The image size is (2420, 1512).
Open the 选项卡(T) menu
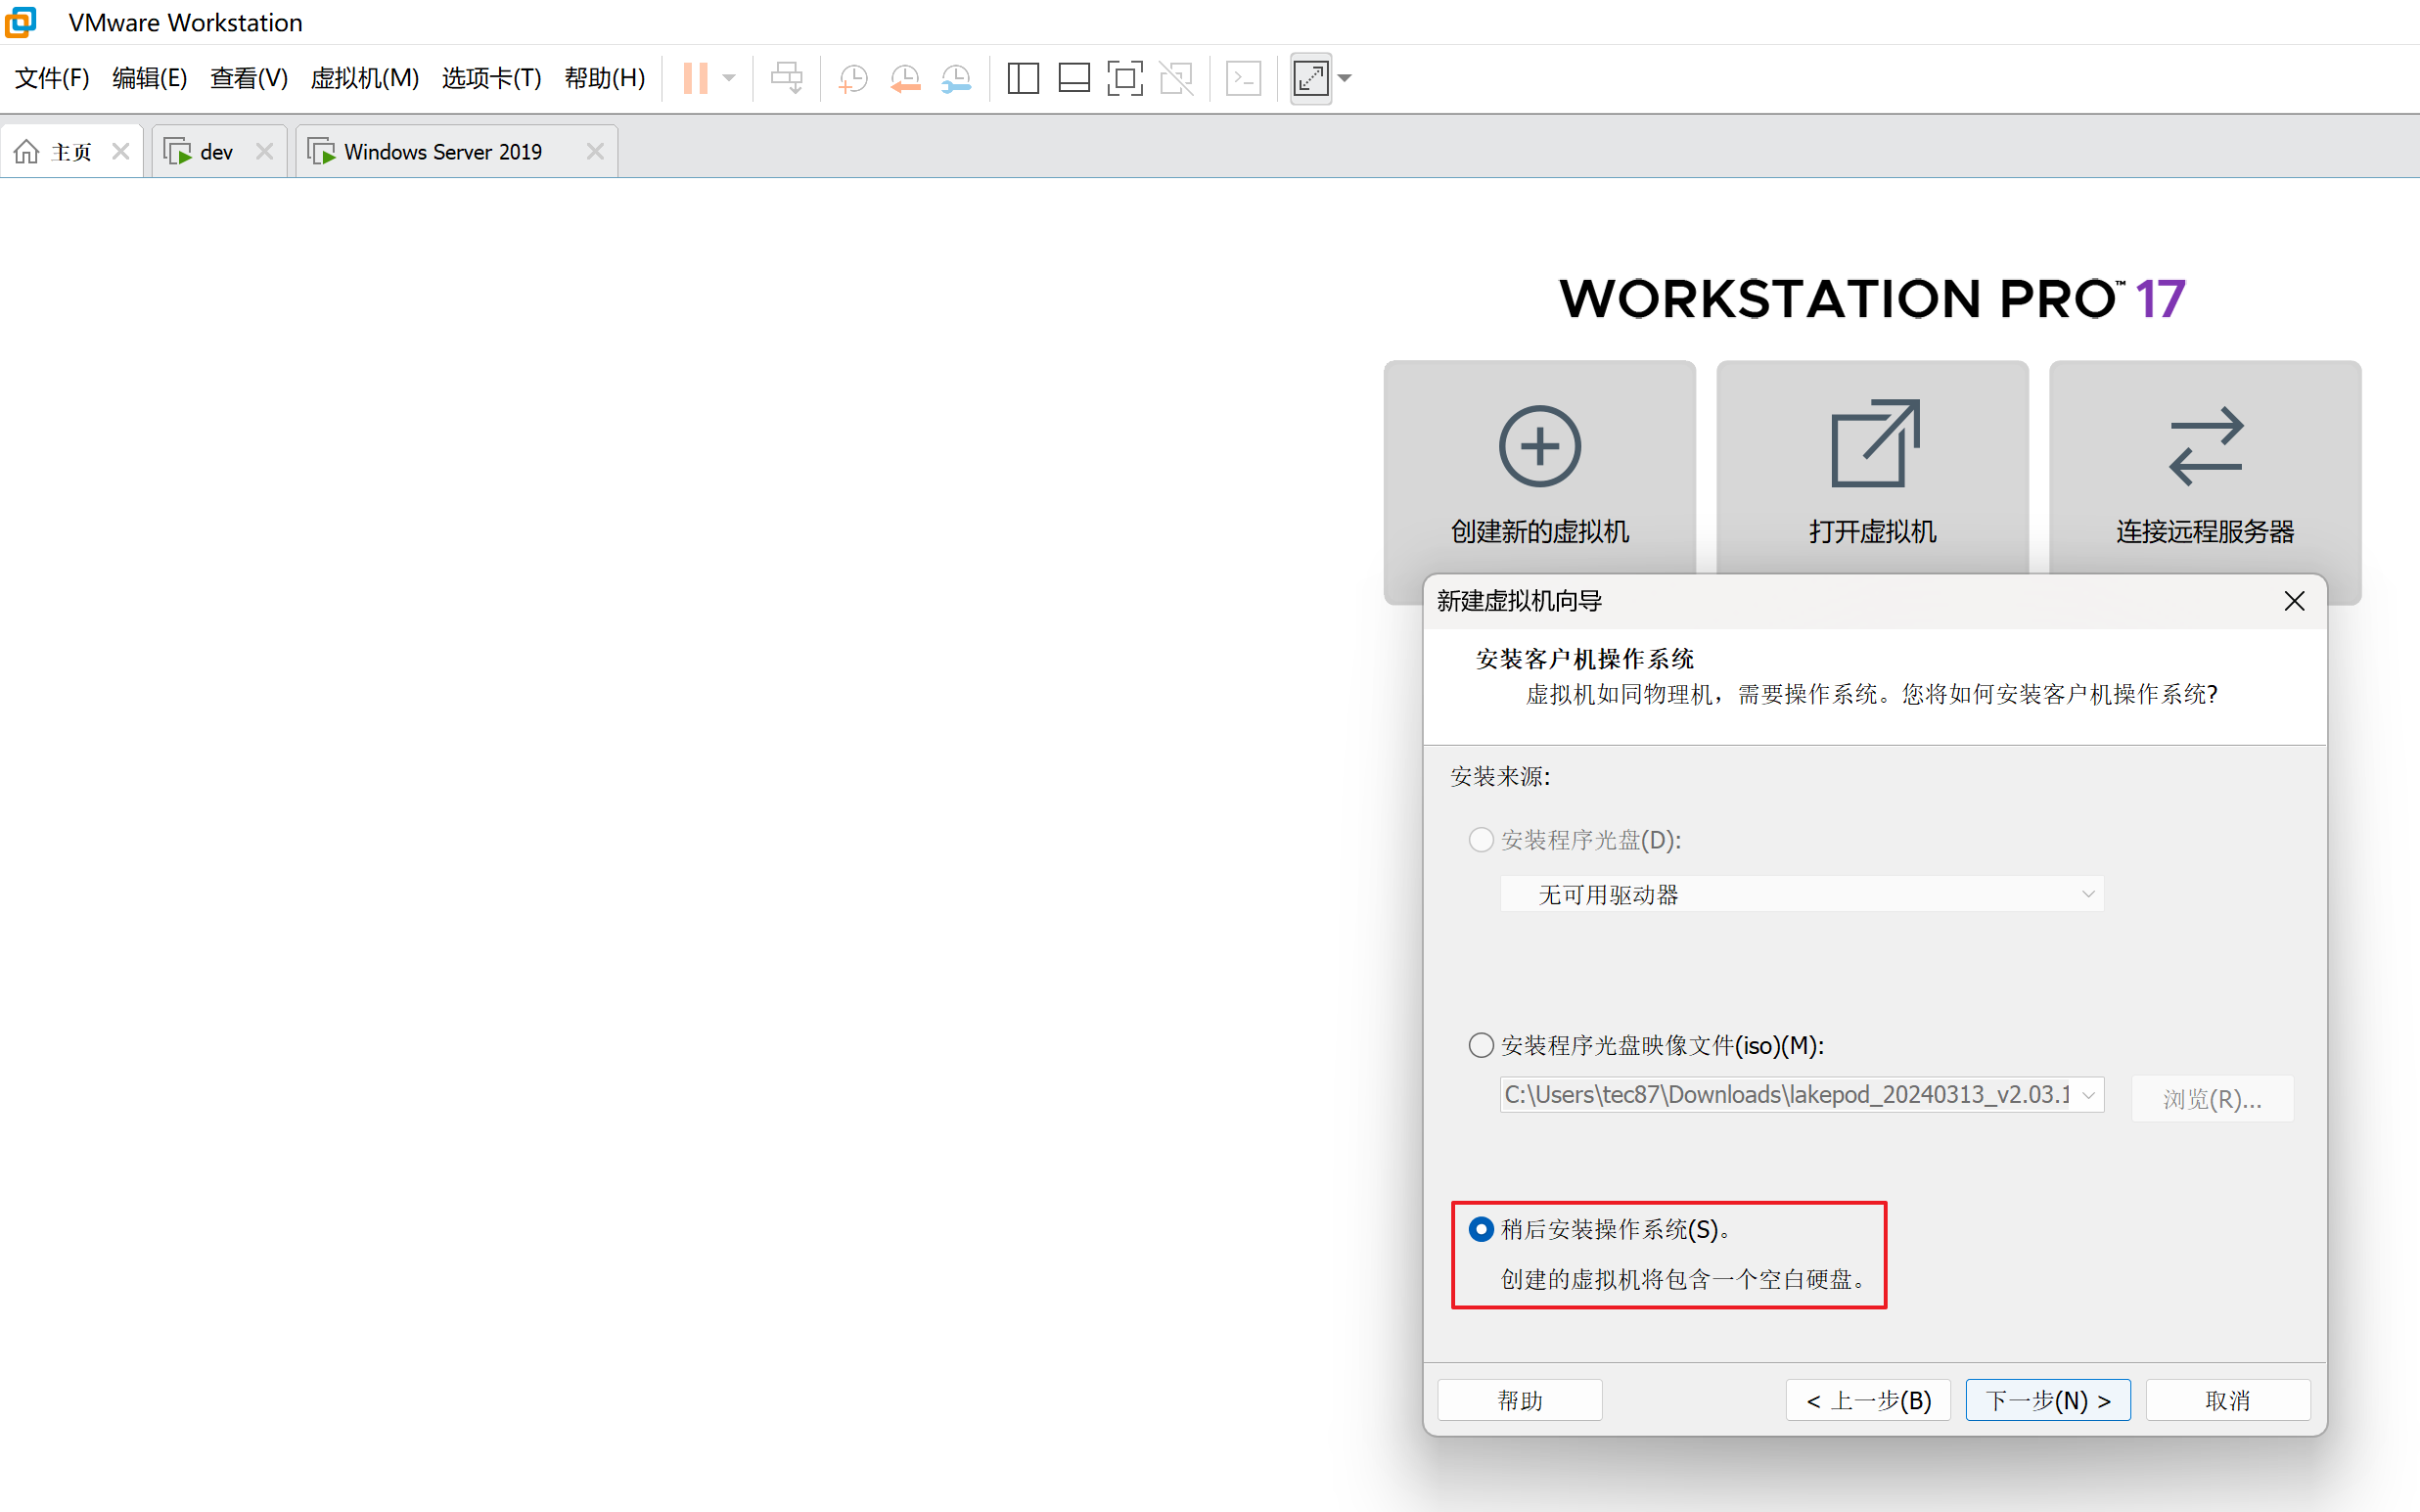492,78
